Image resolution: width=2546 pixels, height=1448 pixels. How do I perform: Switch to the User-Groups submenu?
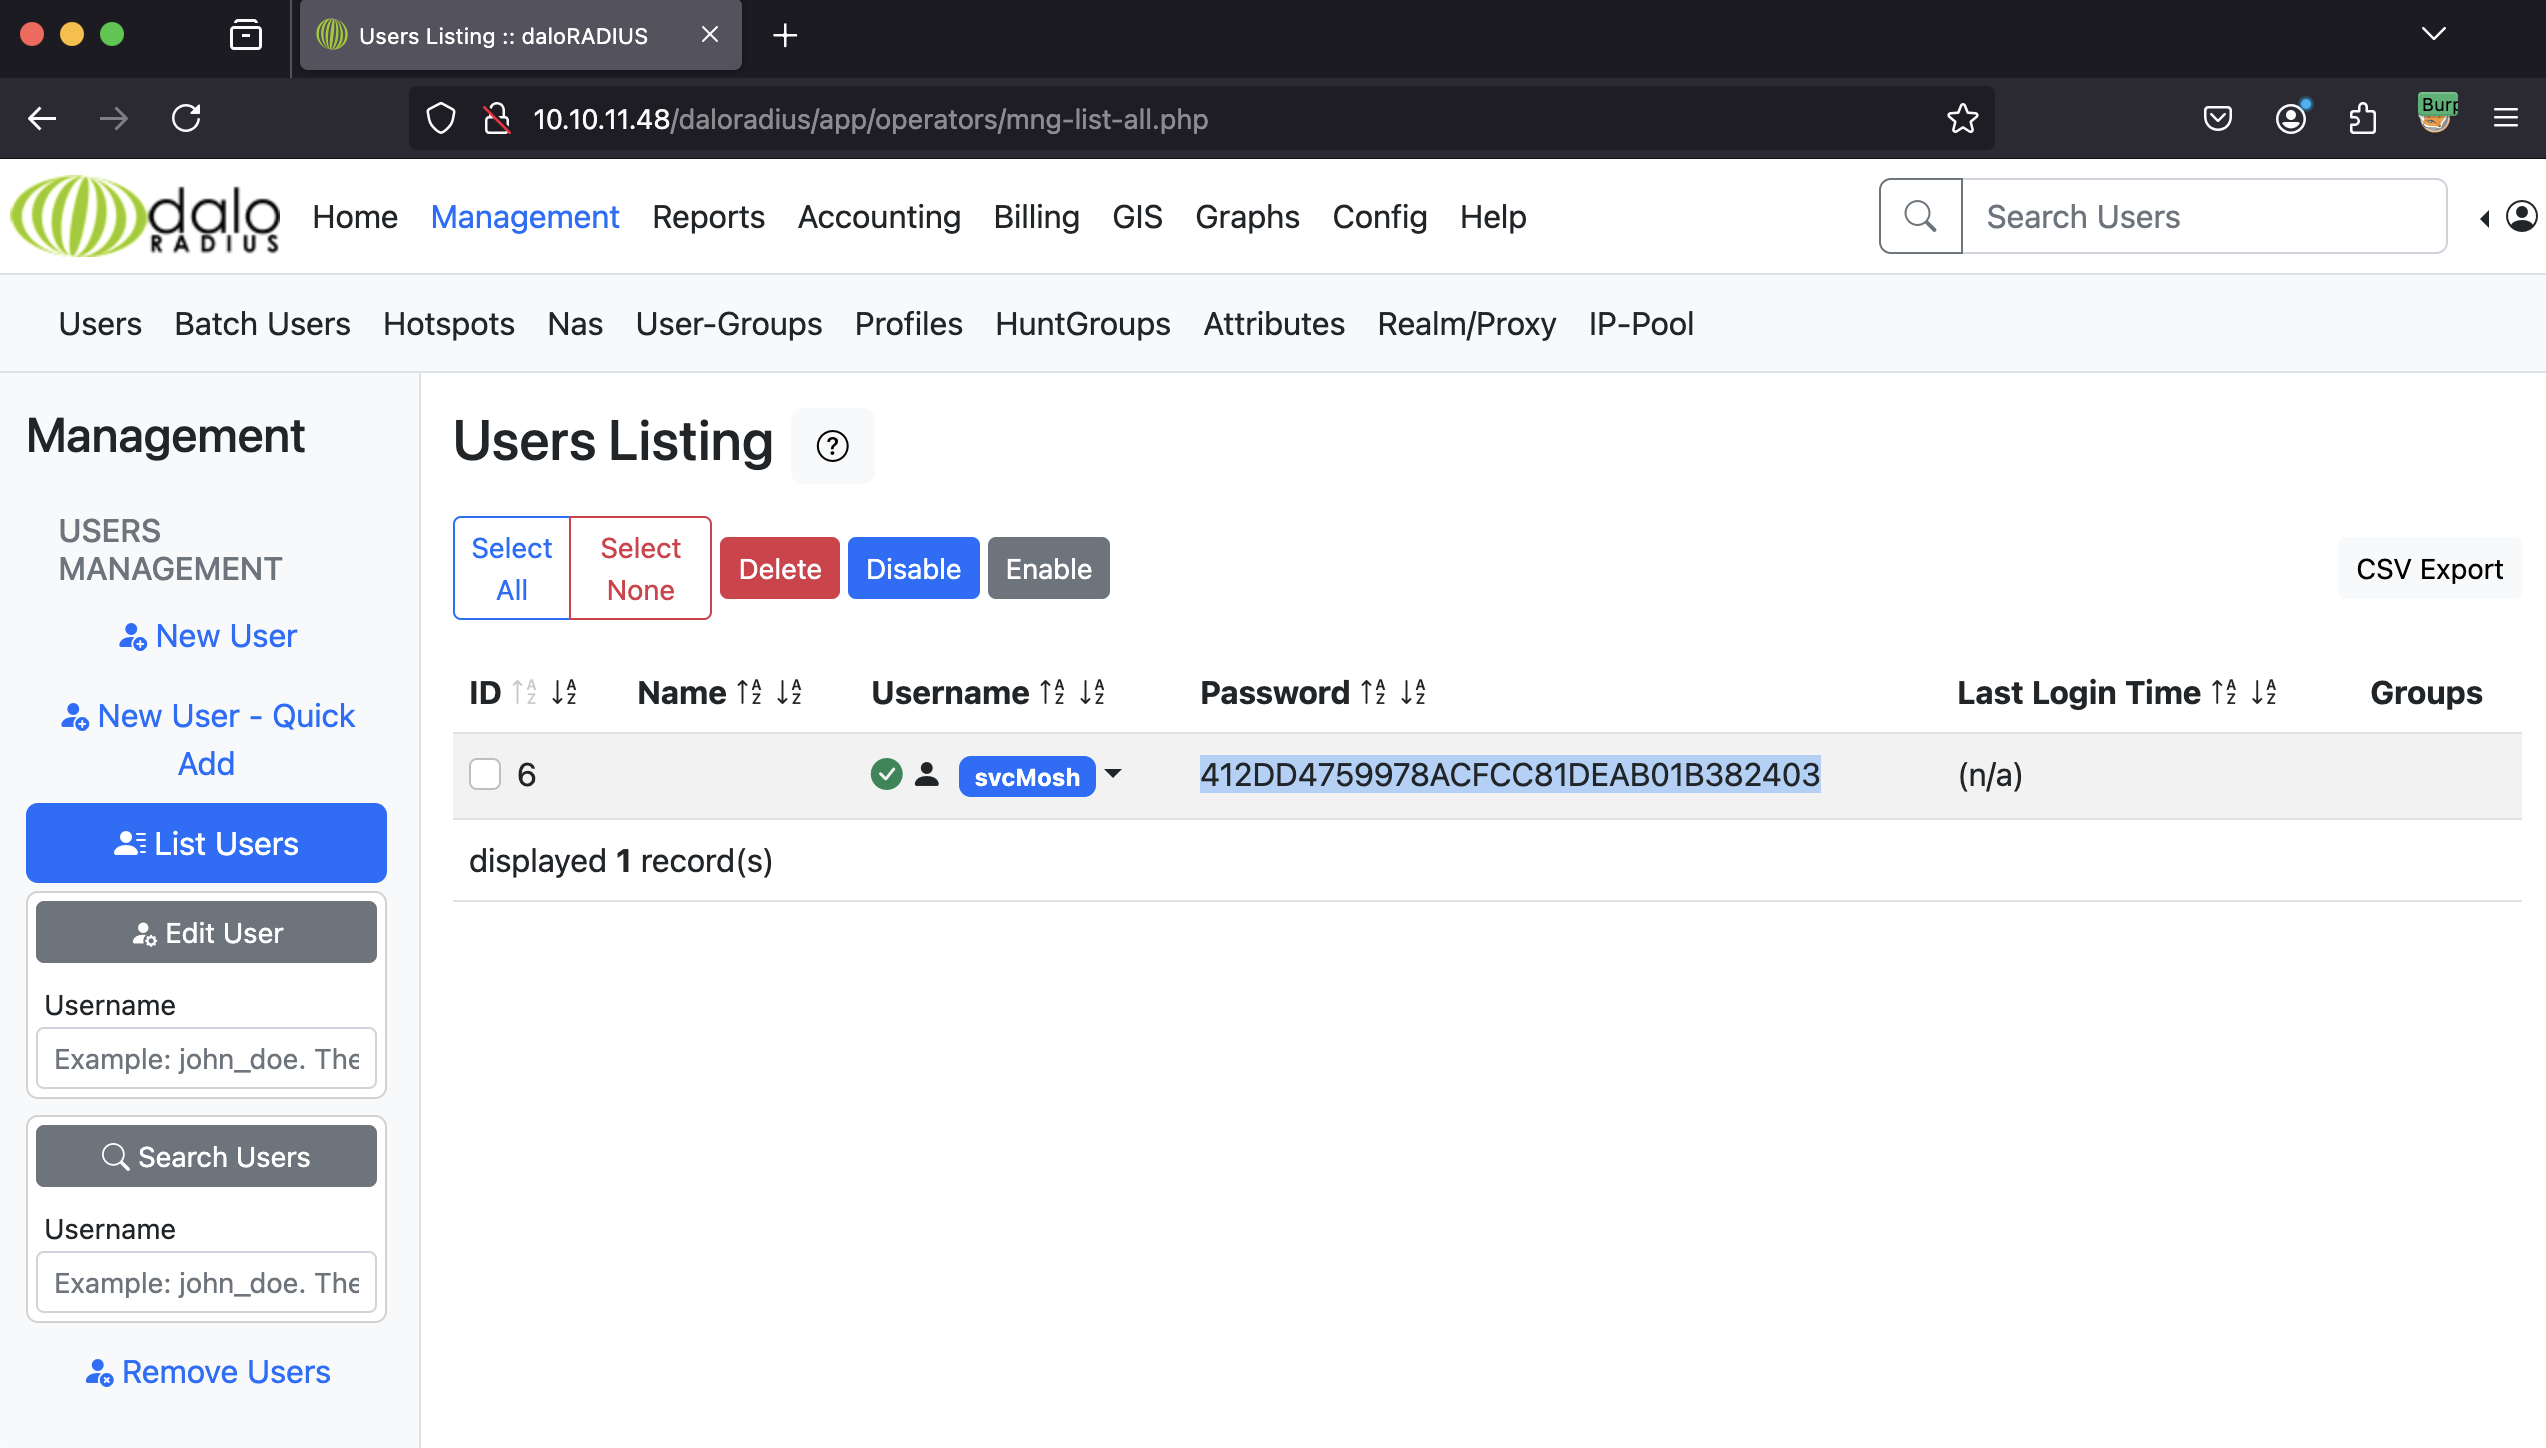(x=729, y=324)
